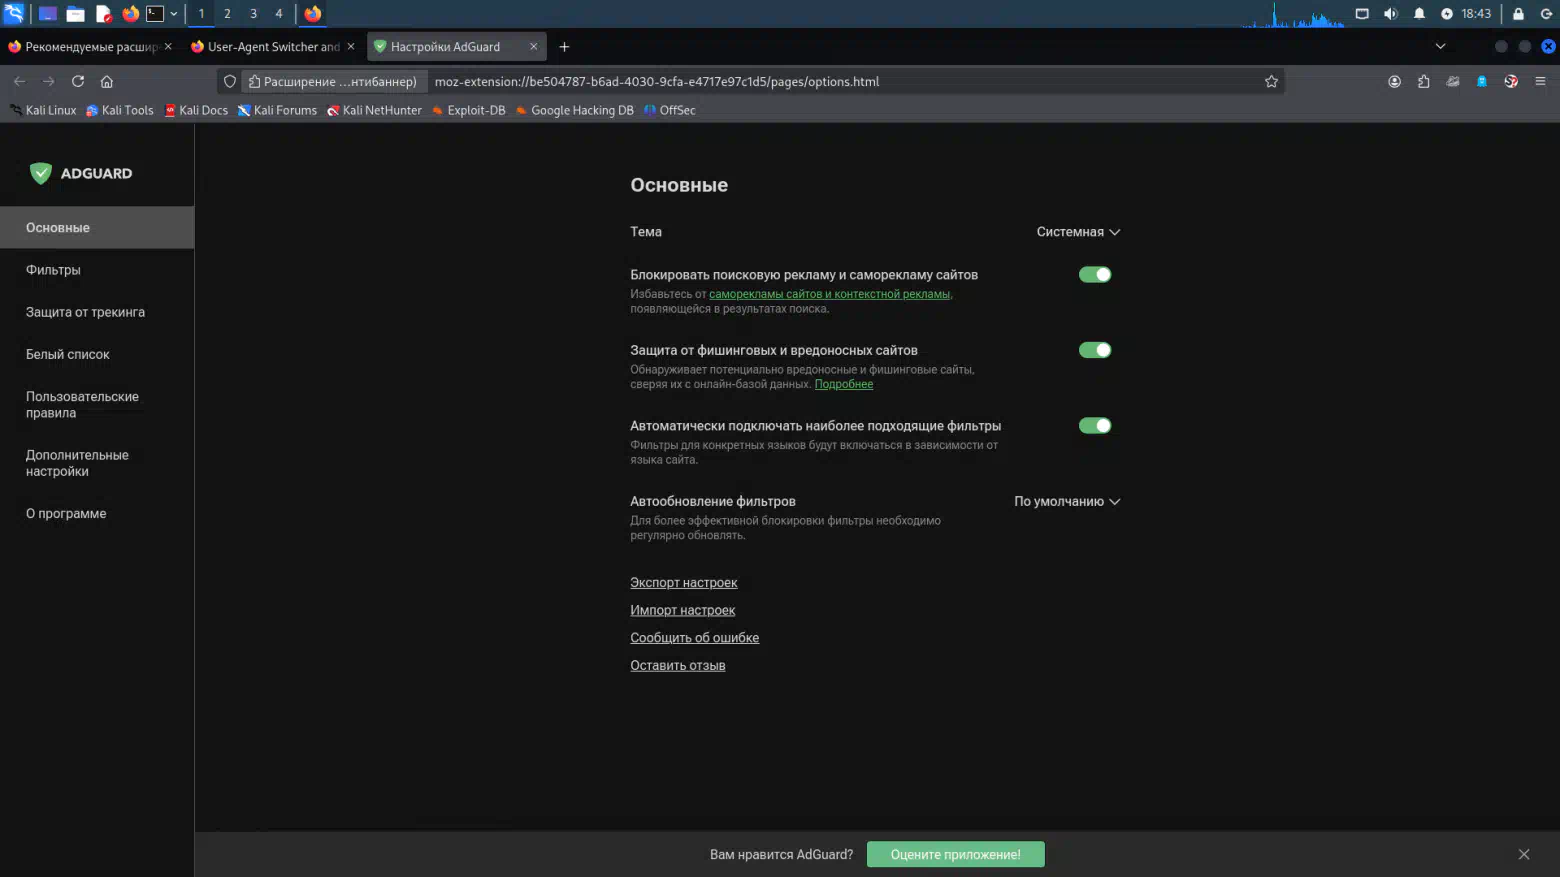This screenshot has height=877, width=1560.
Task: Click the volume icon in the system tray
Action: (x=1390, y=14)
